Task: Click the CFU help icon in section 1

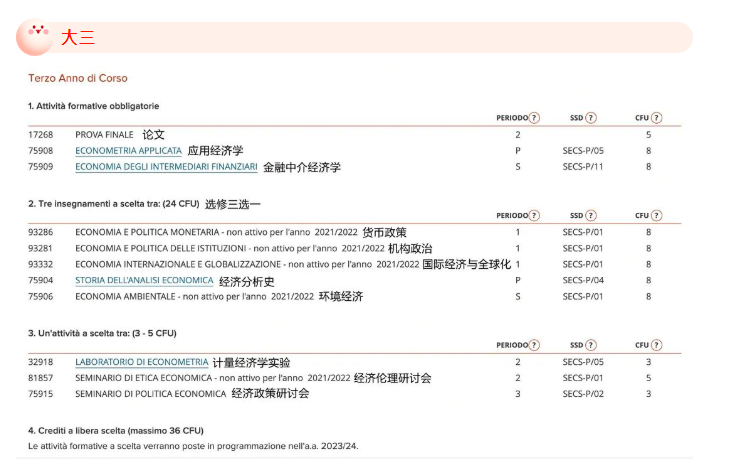Action: (x=656, y=118)
